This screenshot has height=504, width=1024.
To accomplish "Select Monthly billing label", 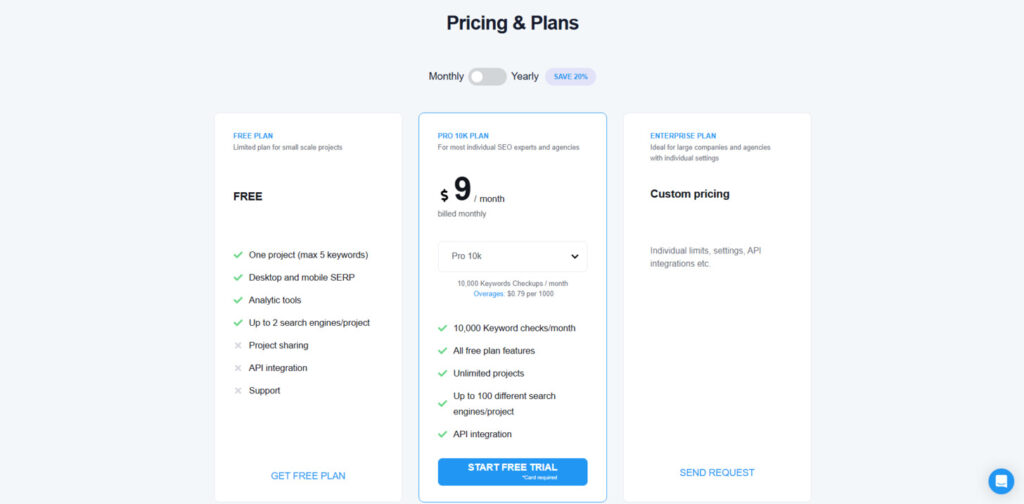I will pyautogui.click(x=446, y=76).
